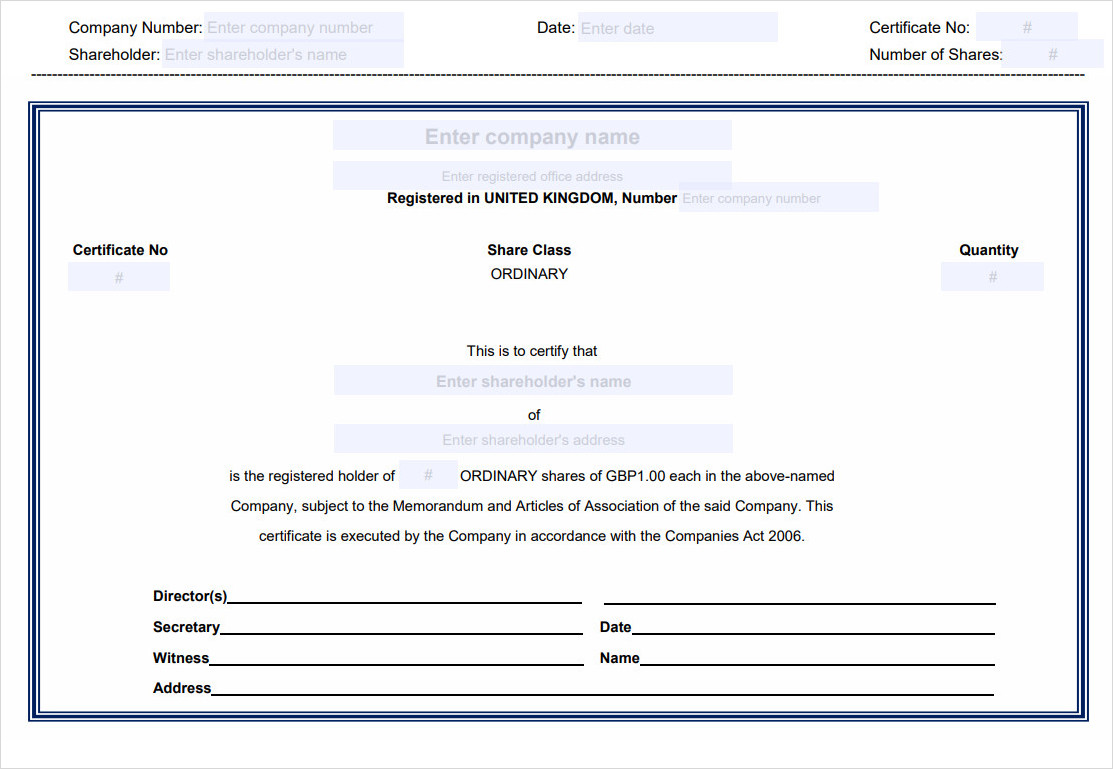
Task: Click the Number of Shares field
Action: [x=1053, y=54]
